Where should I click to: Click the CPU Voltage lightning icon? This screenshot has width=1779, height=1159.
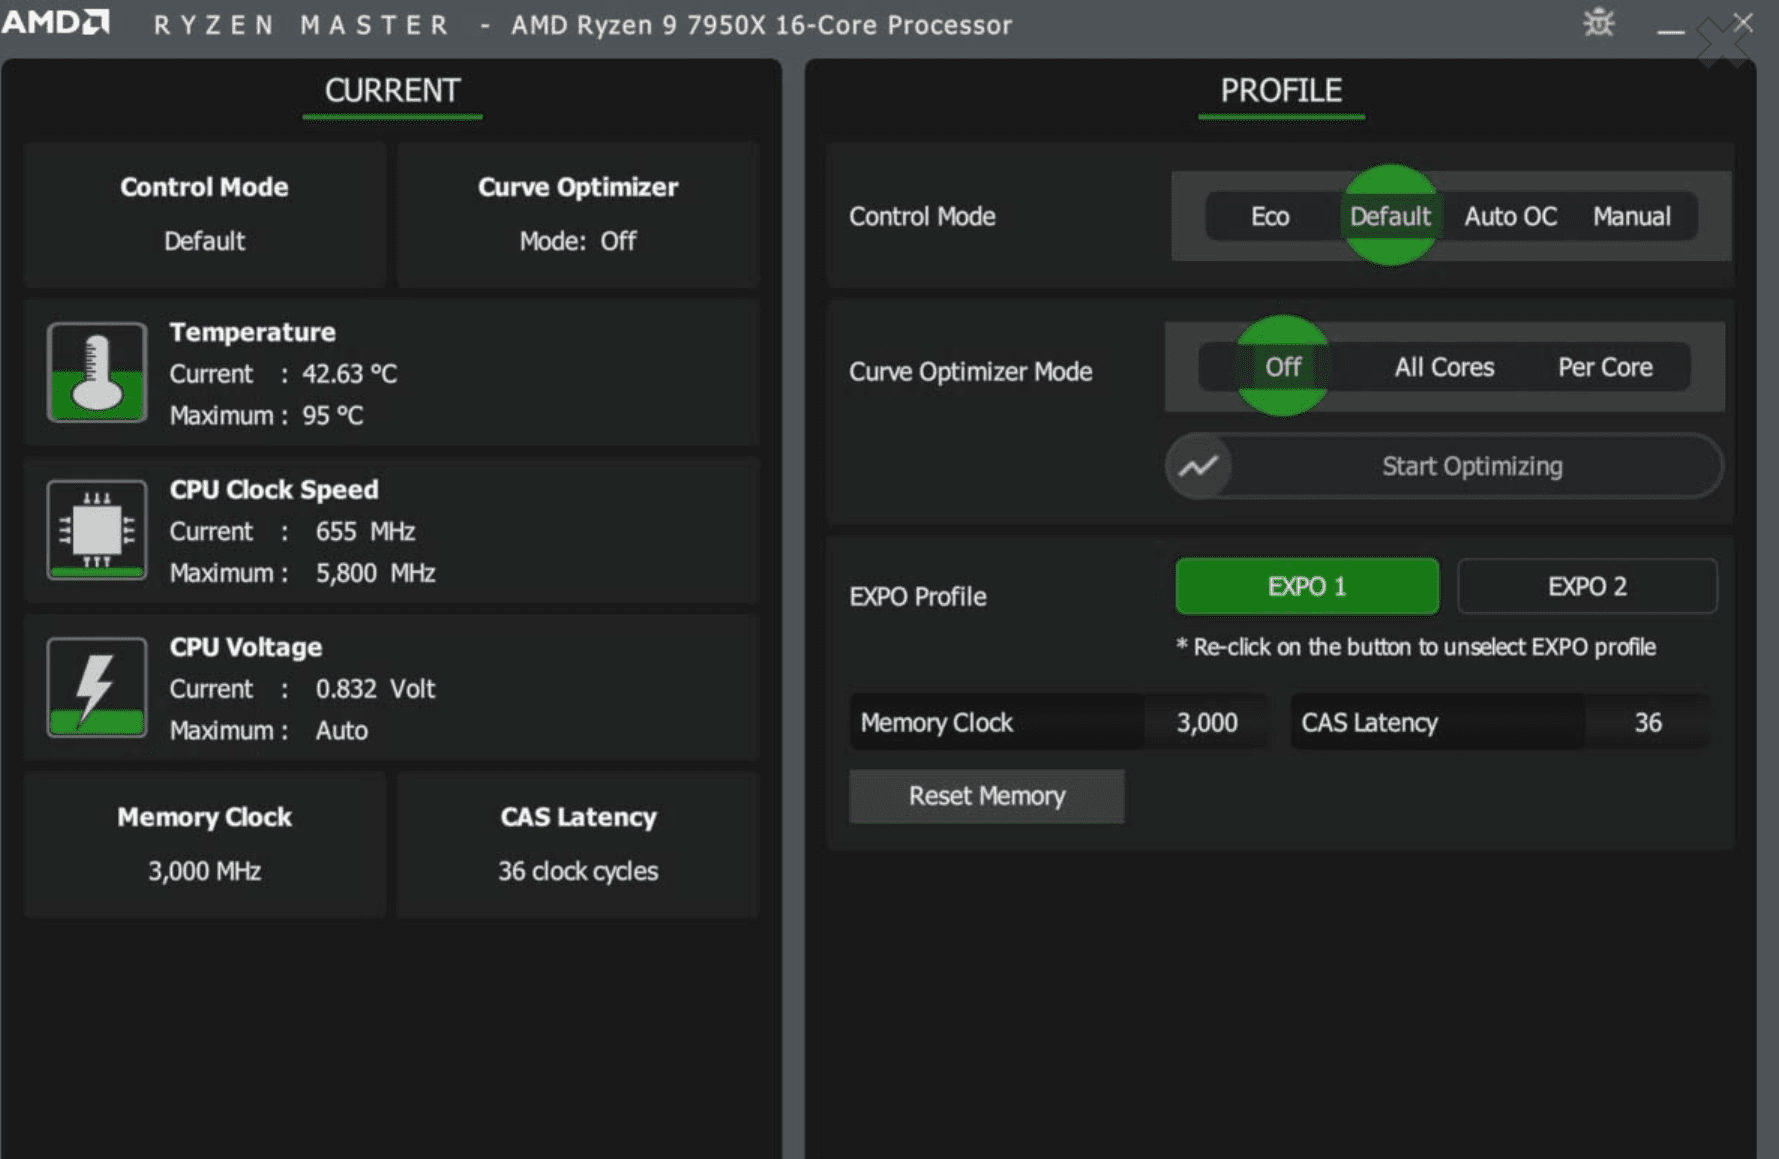pos(97,687)
